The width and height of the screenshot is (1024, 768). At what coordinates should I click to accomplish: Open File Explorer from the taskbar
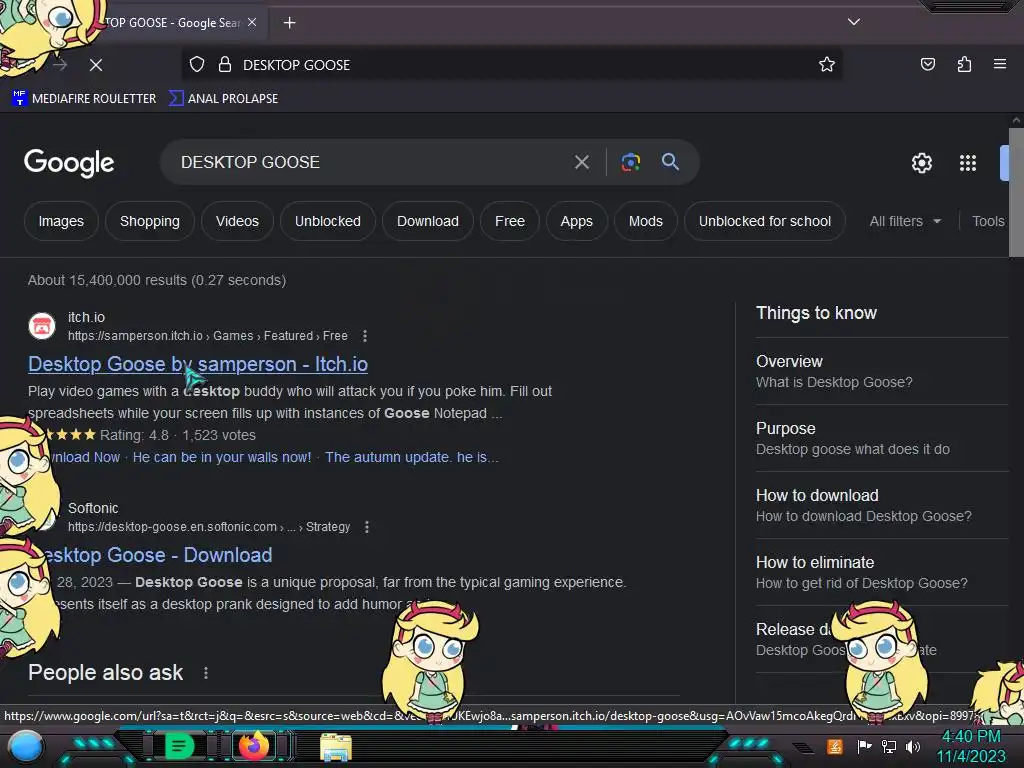click(336, 747)
